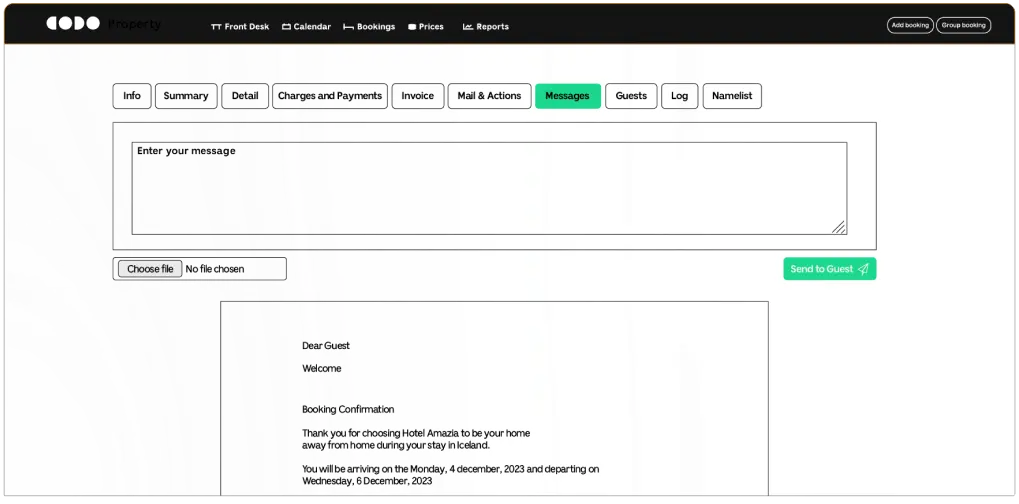Click the Calendar icon in top navigation

click(287, 27)
